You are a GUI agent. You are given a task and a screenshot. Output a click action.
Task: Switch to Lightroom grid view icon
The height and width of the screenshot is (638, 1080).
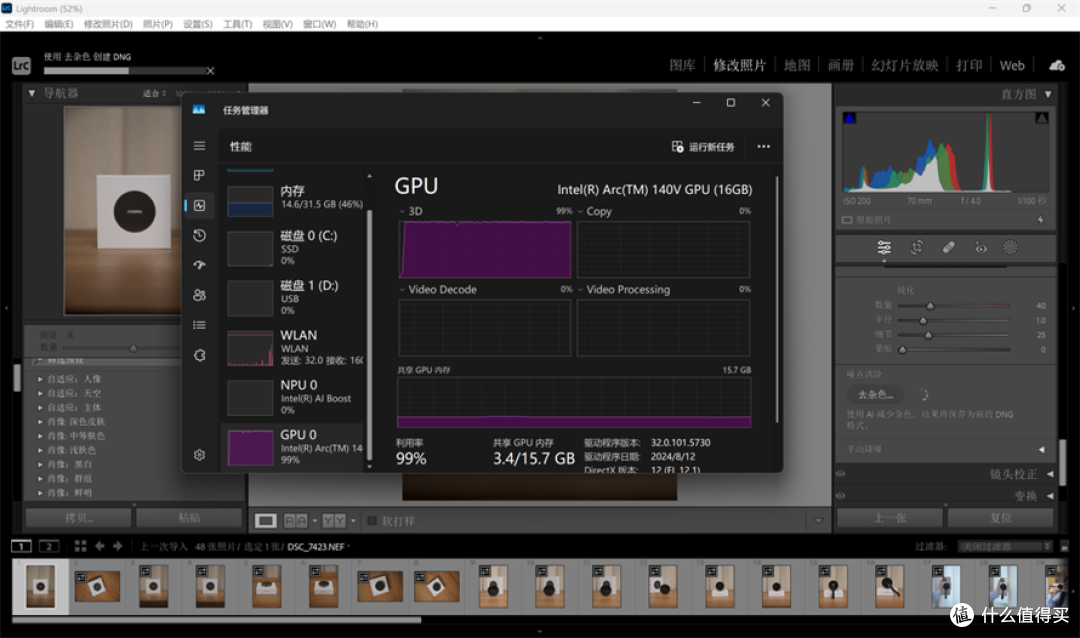pyautogui.click(x=80, y=546)
